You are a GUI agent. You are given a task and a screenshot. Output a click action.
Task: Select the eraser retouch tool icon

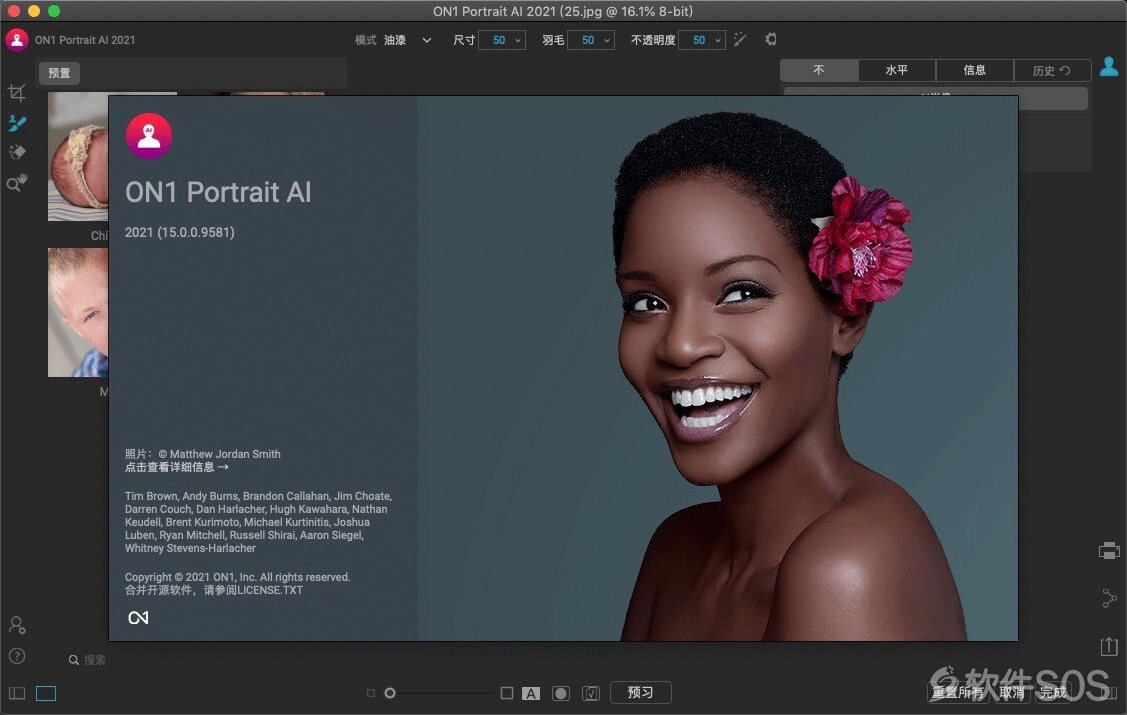[17, 152]
